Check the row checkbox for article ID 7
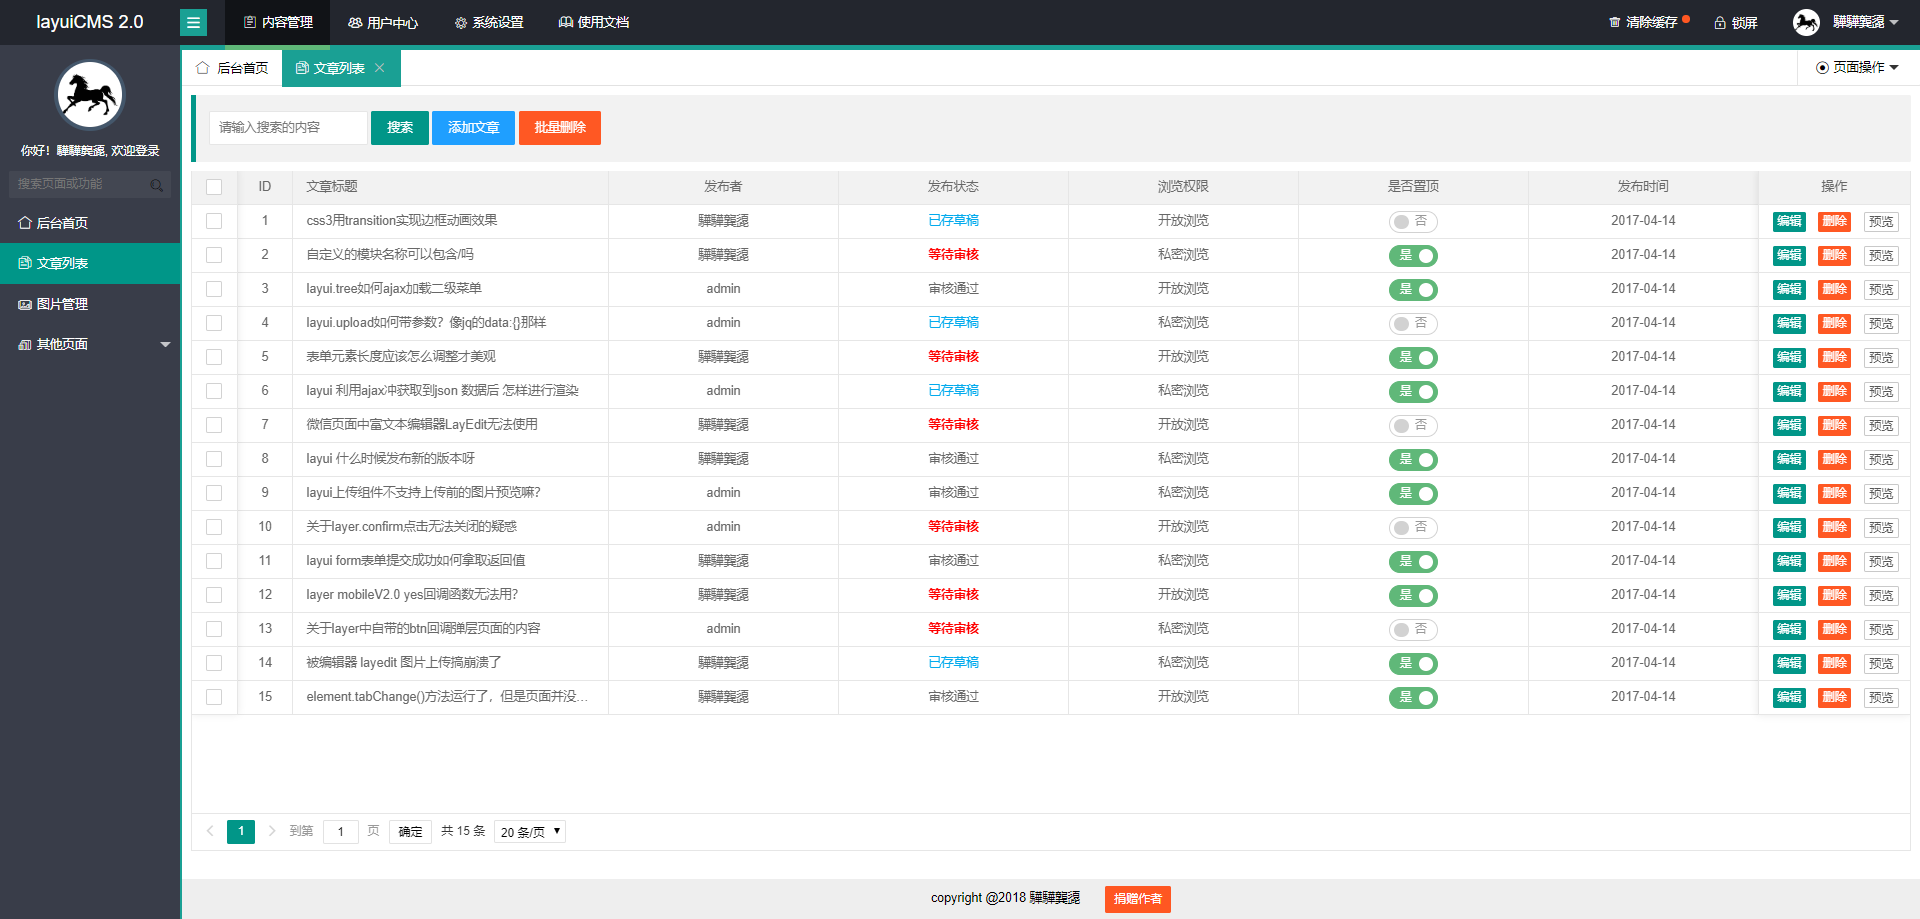Image resolution: width=1920 pixels, height=919 pixels. coord(214,425)
